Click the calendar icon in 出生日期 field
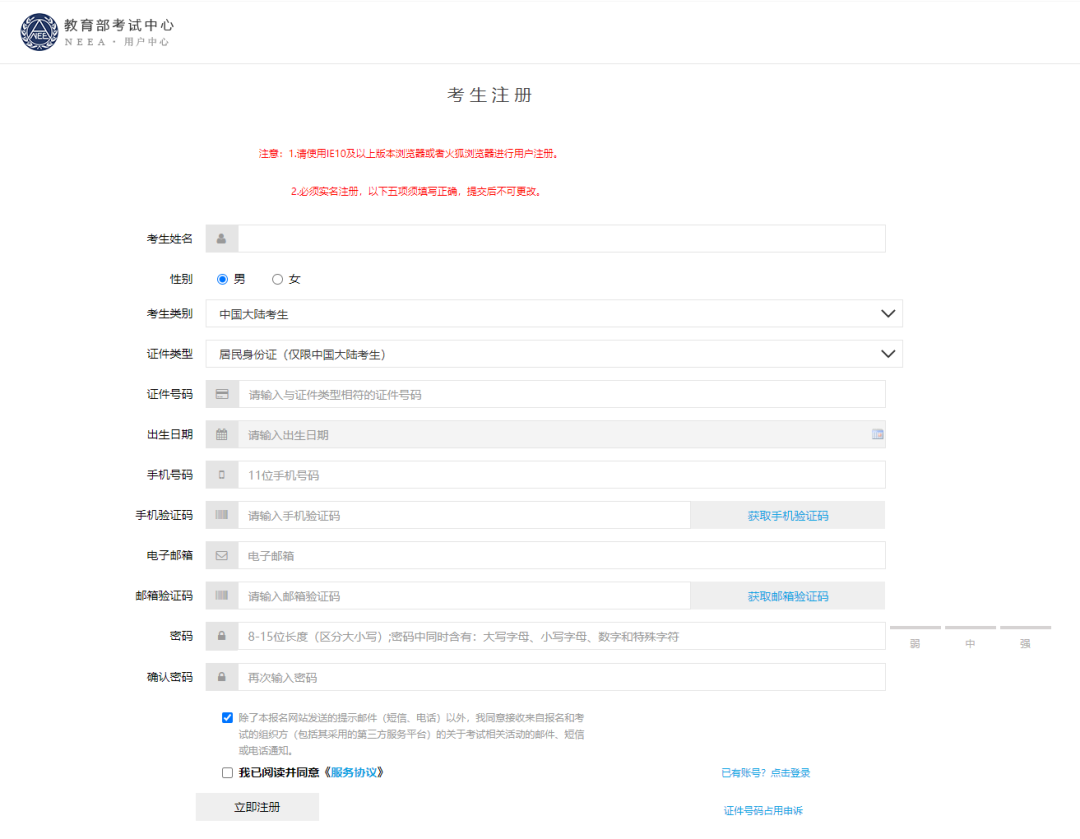The width and height of the screenshot is (1080, 839). pos(221,434)
